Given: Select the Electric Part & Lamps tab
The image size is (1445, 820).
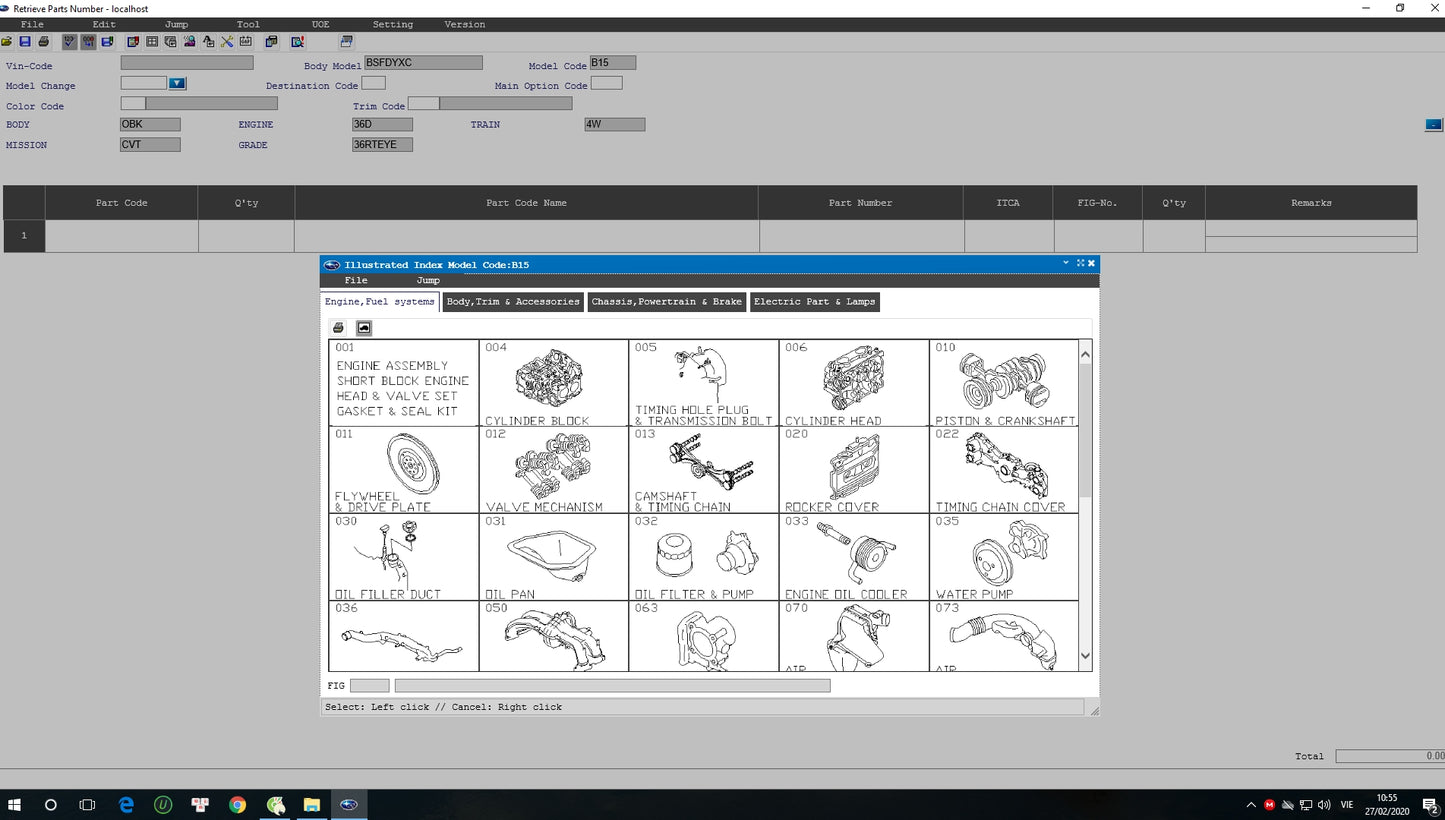Looking at the screenshot, I should point(814,302).
